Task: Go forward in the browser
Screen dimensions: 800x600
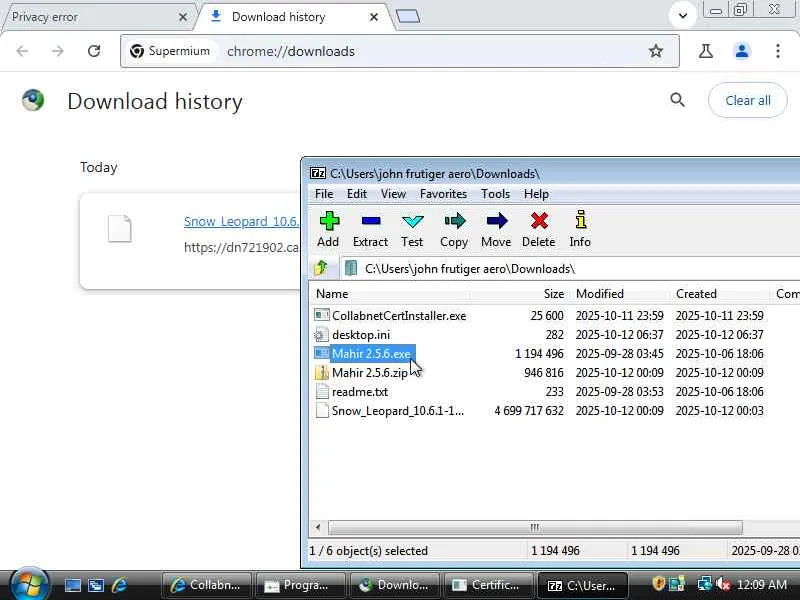Action: coord(58,51)
